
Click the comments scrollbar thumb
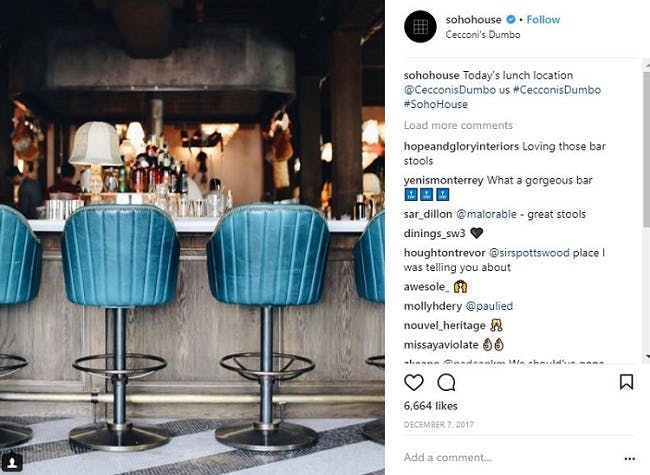click(x=646, y=149)
